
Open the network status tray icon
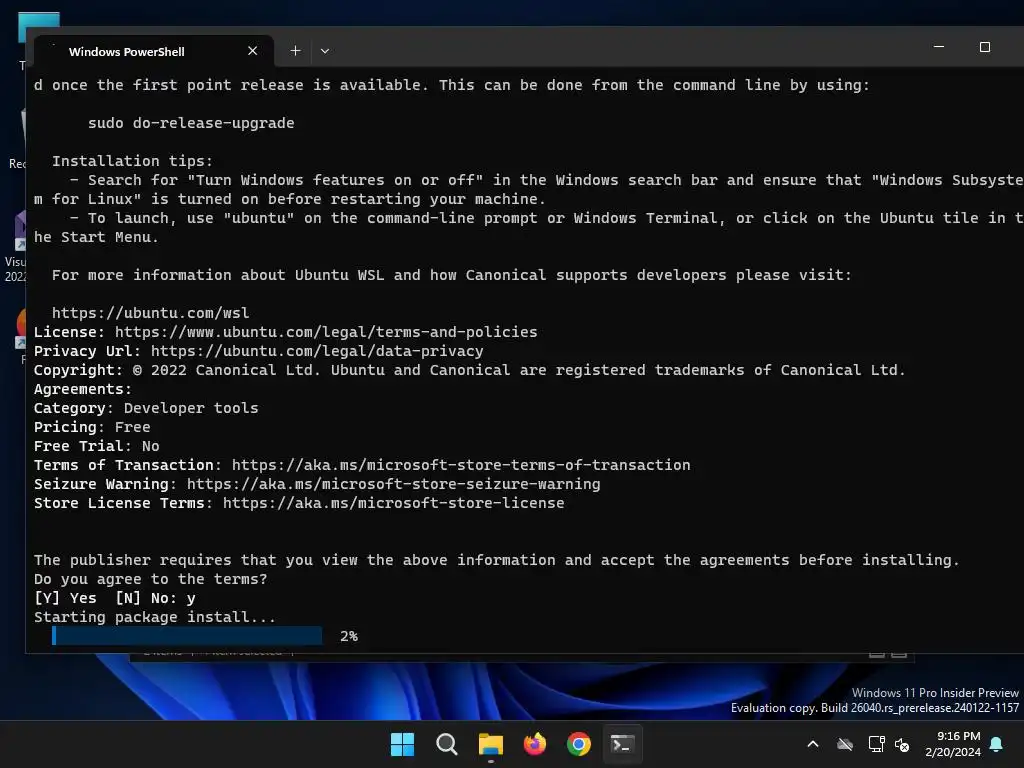click(x=876, y=744)
